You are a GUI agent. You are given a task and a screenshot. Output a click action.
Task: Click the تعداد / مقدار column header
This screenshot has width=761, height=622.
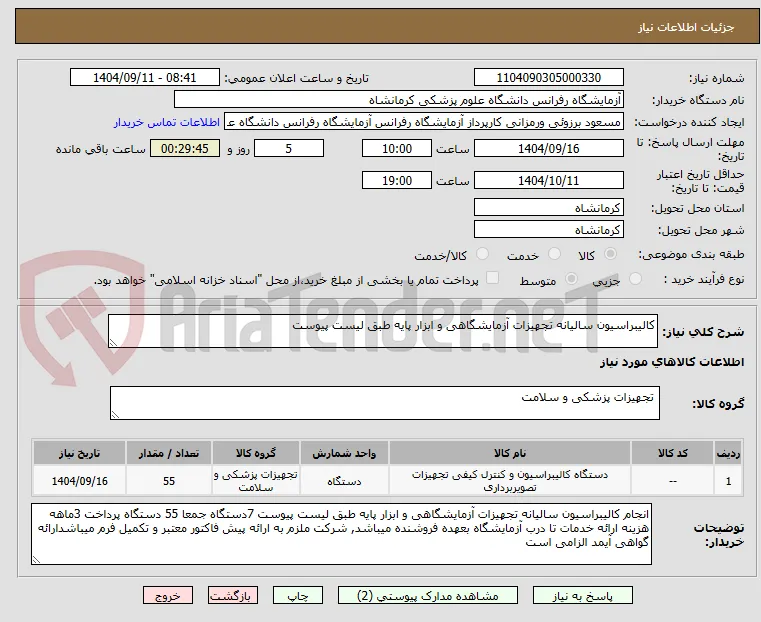pos(168,453)
